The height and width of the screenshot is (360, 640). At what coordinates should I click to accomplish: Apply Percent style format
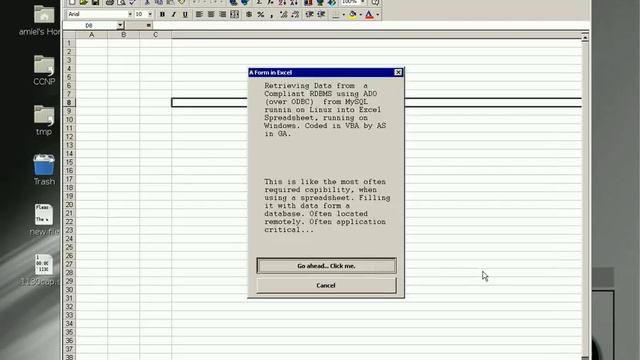coord(260,15)
